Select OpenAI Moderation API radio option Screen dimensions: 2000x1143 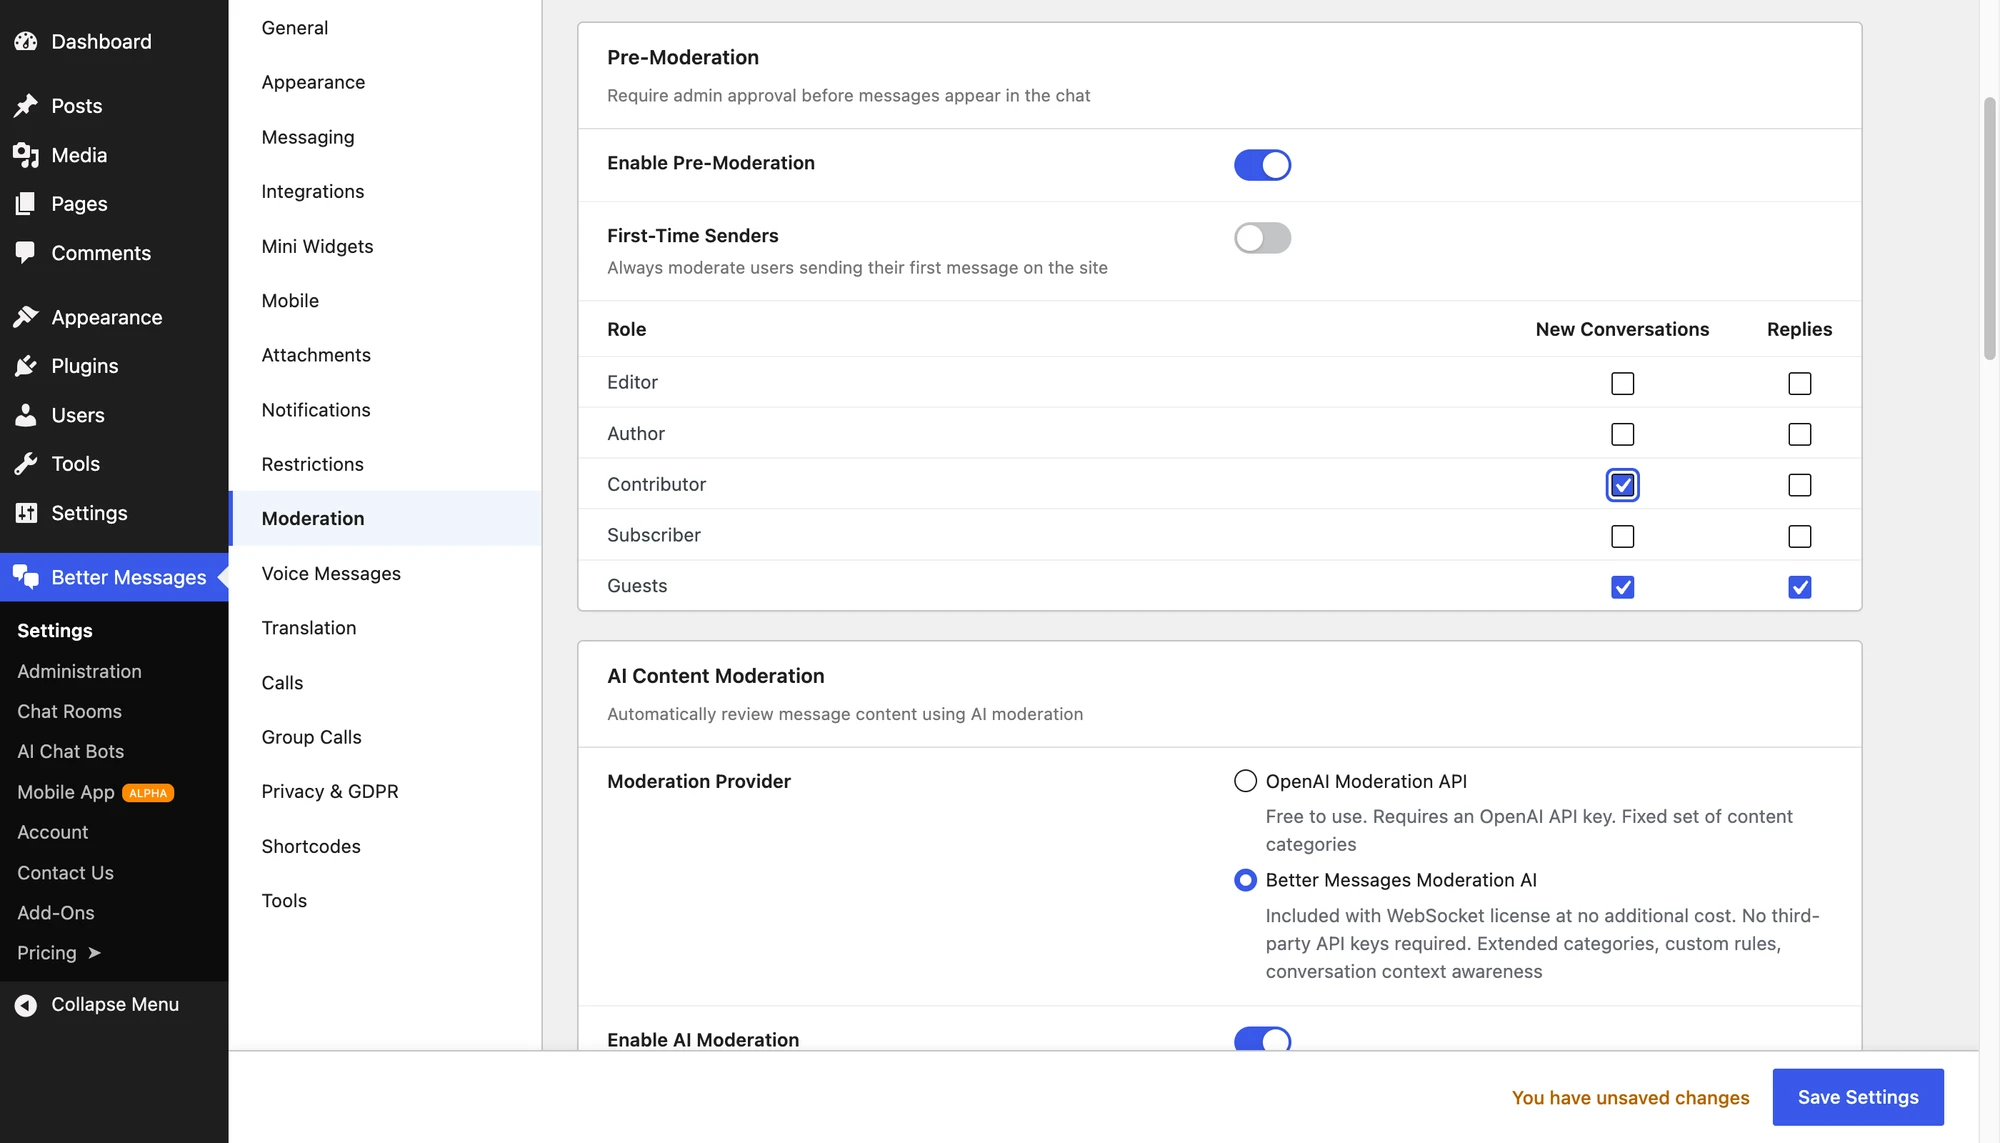point(1245,781)
